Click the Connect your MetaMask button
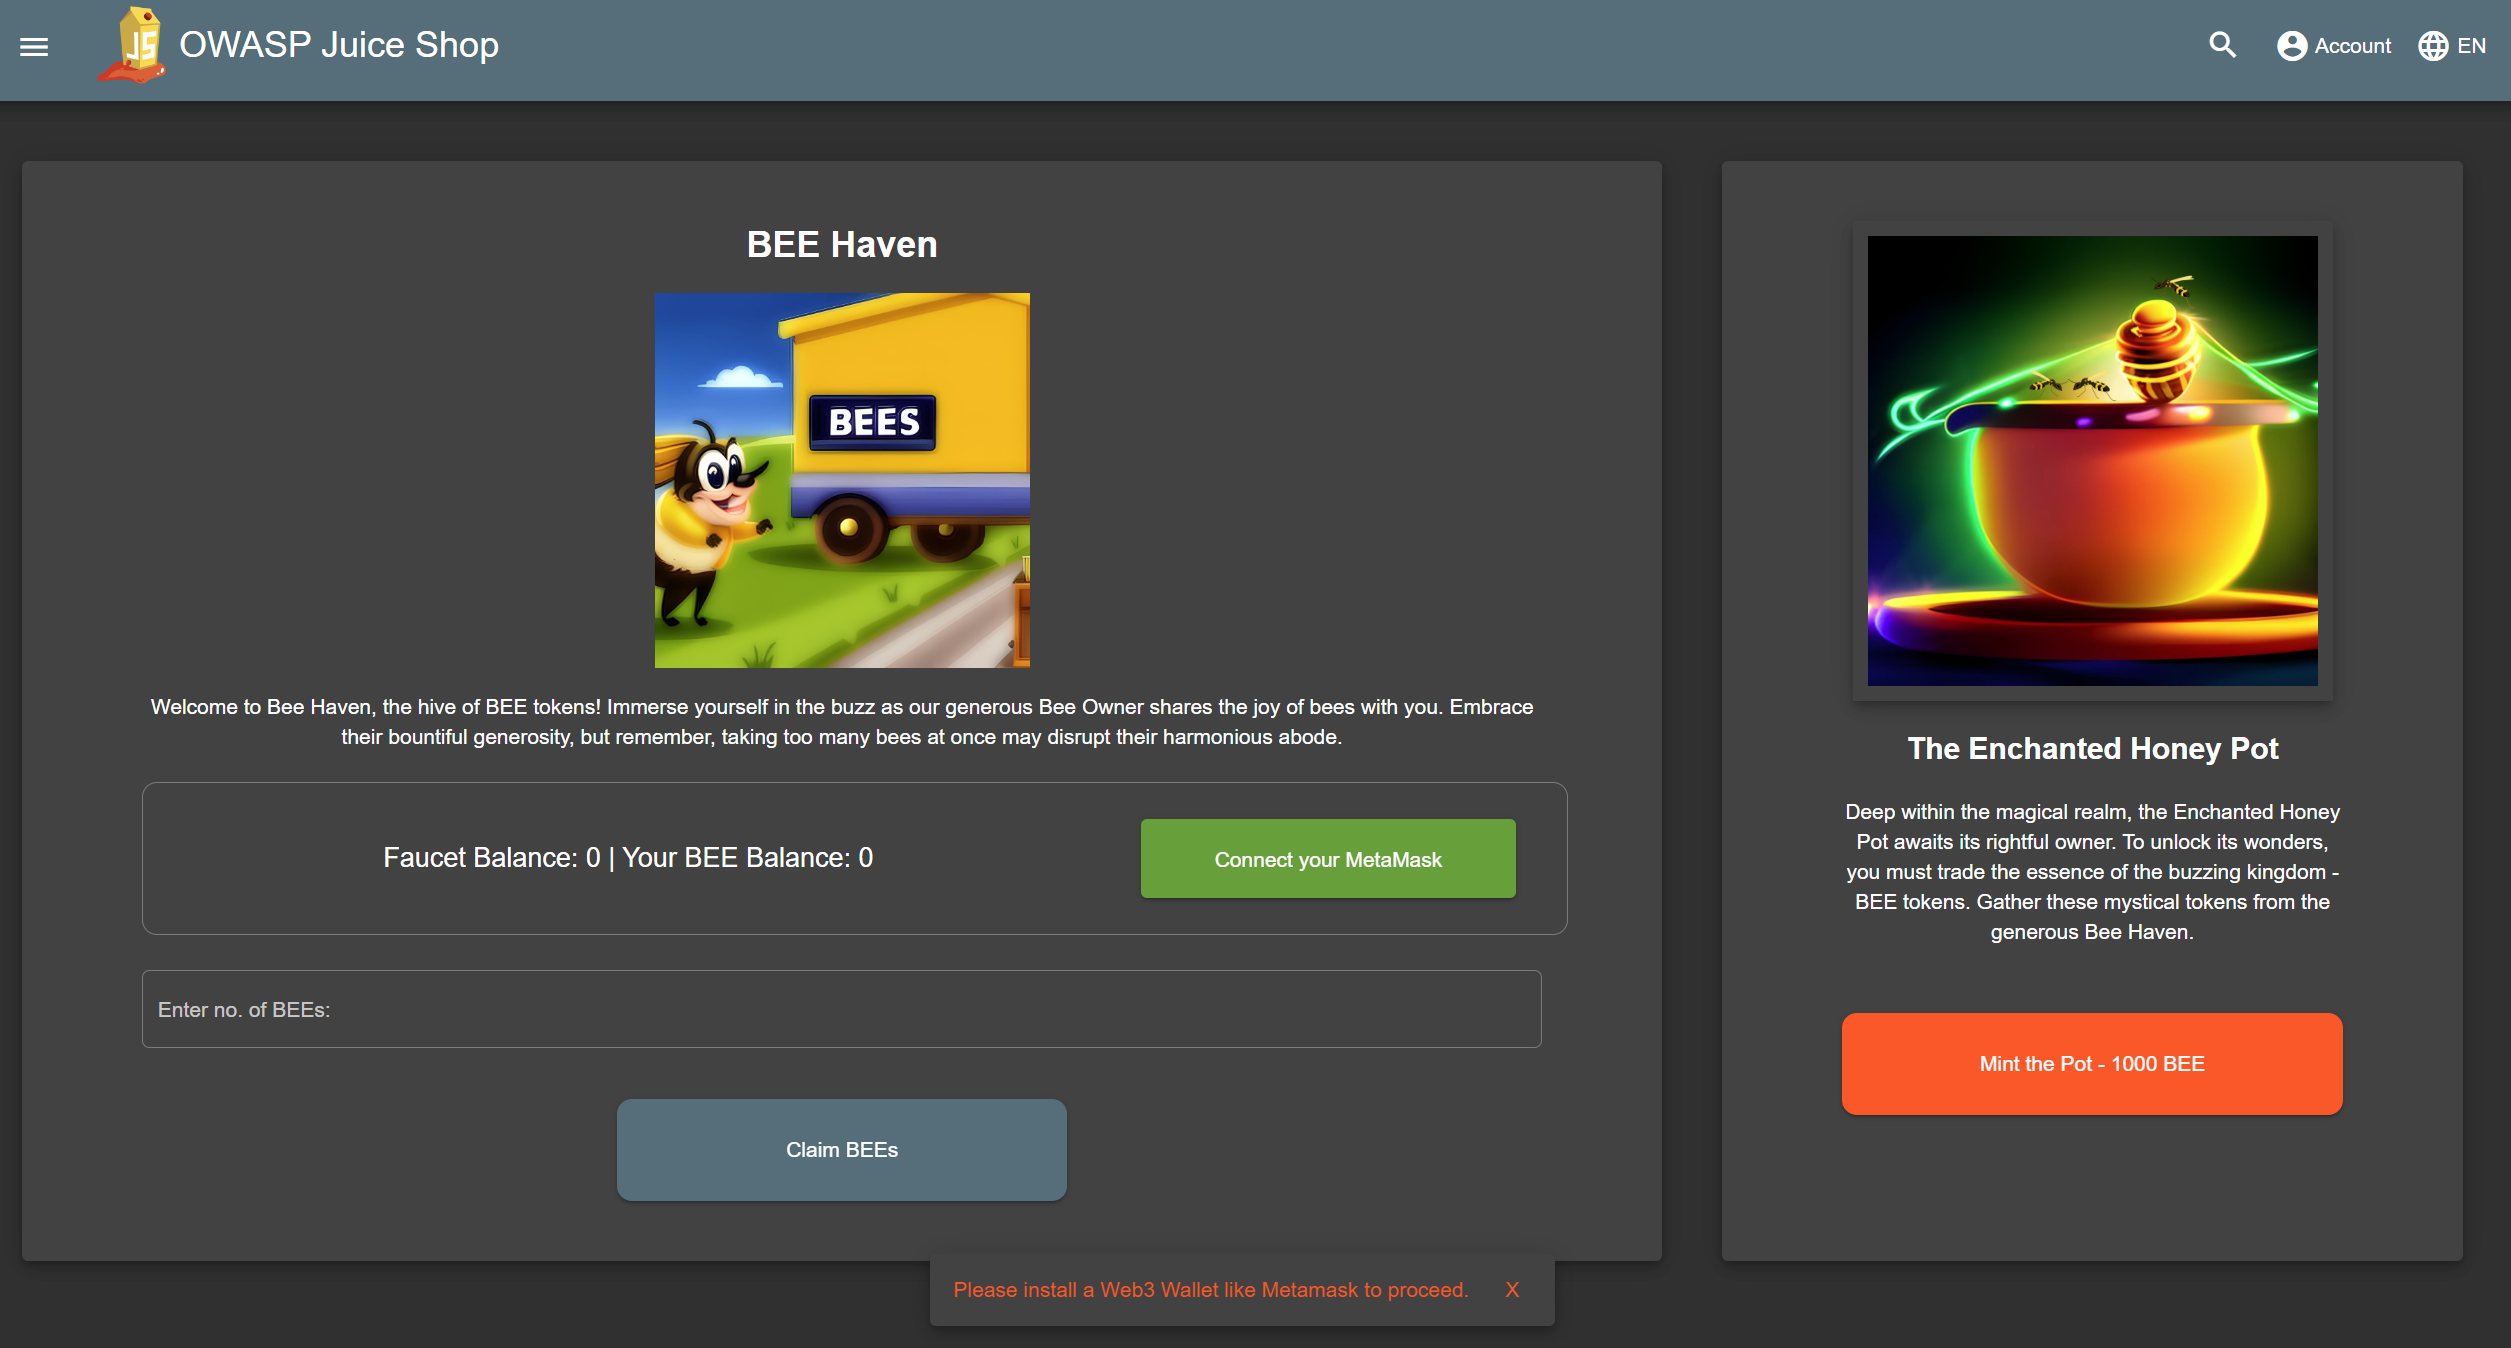Image resolution: width=2511 pixels, height=1348 pixels. [1327, 858]
